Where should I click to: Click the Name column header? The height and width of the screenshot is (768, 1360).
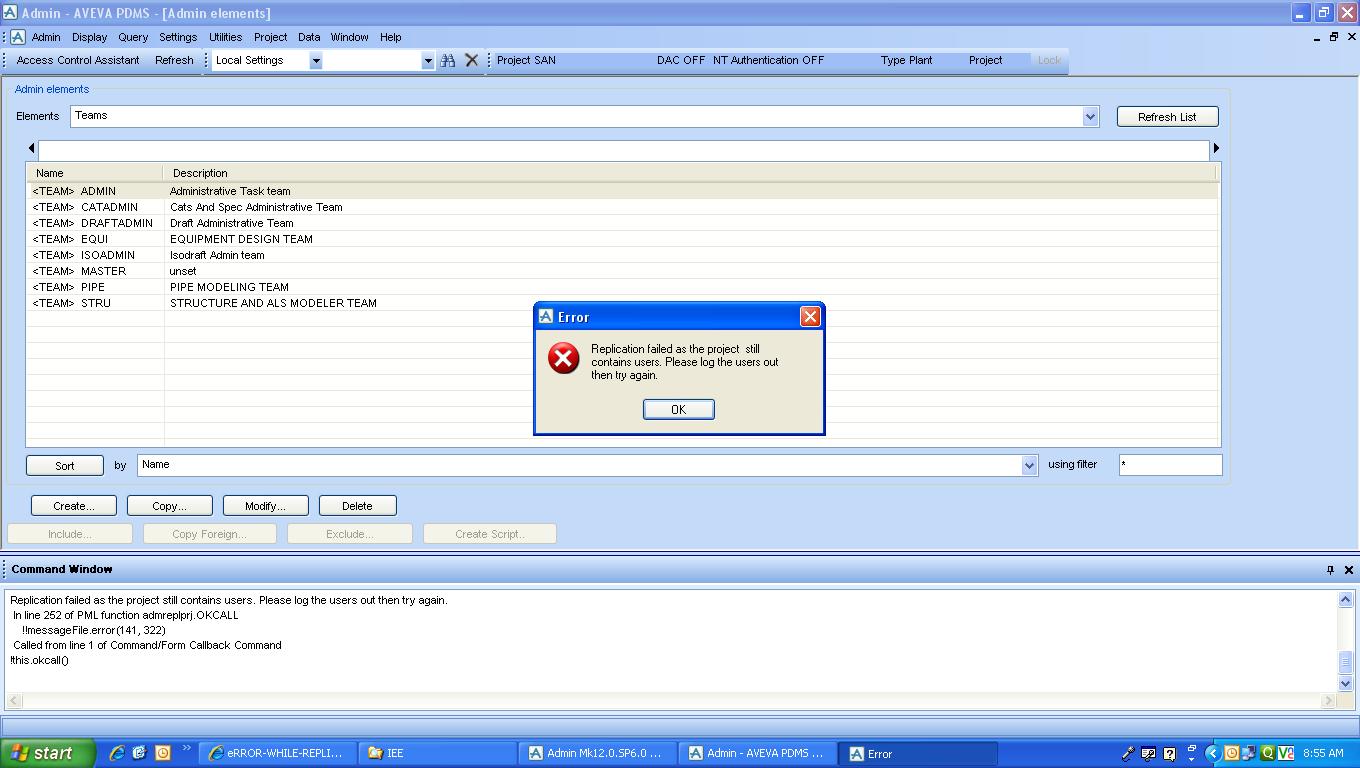click(x=95, y=173)
